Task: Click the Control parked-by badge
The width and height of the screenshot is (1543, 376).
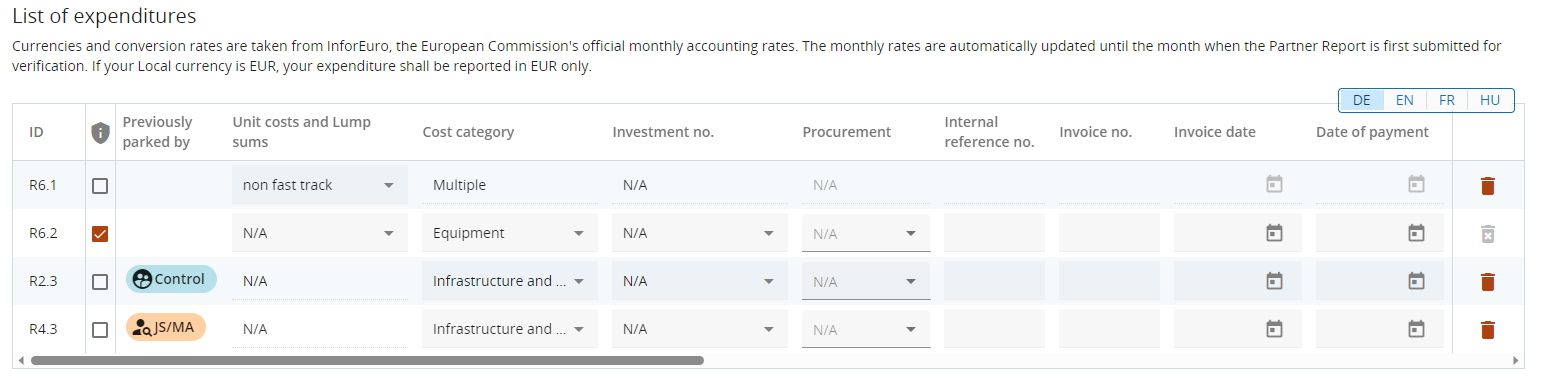Action: click(x=171, y=279)
